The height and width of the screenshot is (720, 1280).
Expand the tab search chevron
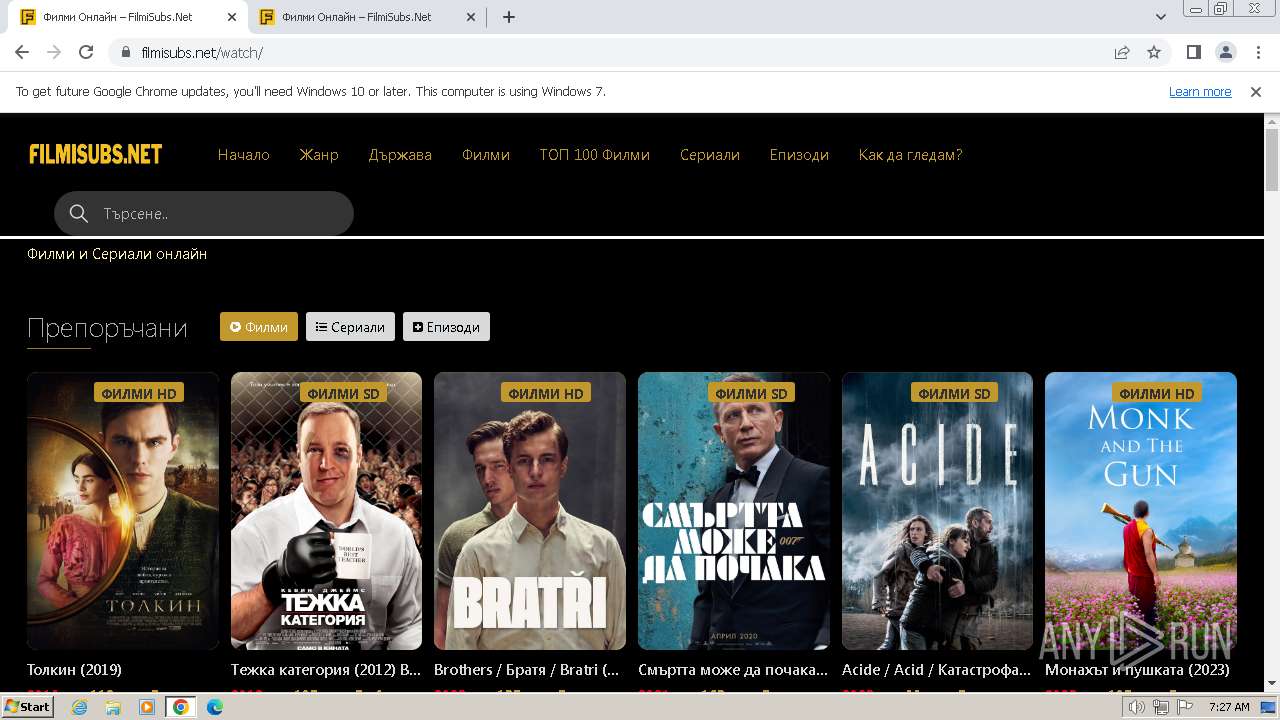tap(1161, 17)
